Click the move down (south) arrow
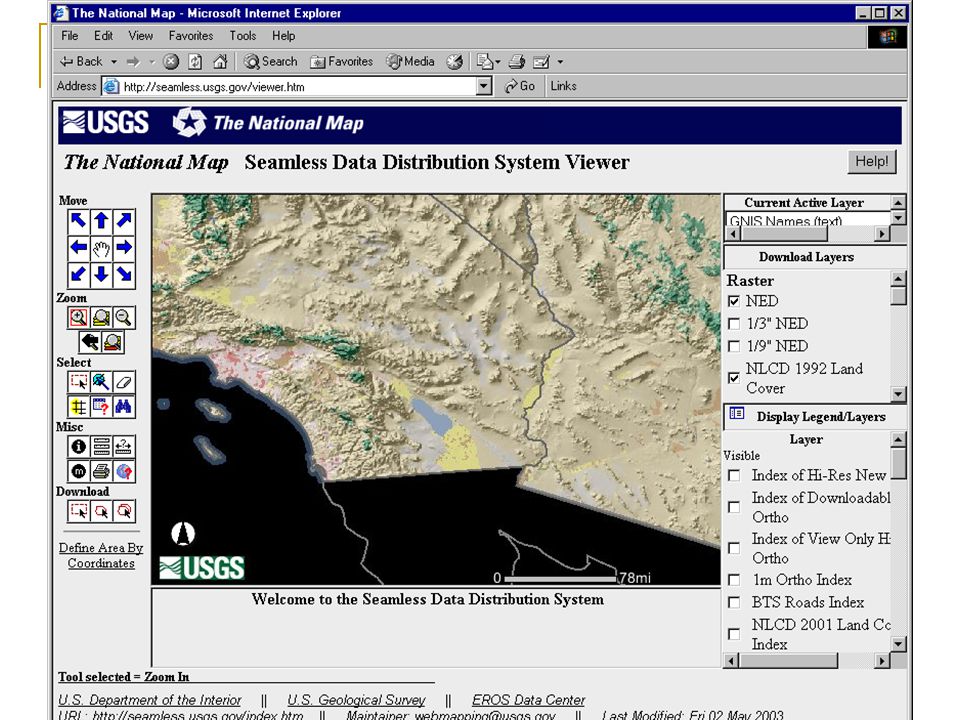The image size is (960, 720). coord(102,274)
